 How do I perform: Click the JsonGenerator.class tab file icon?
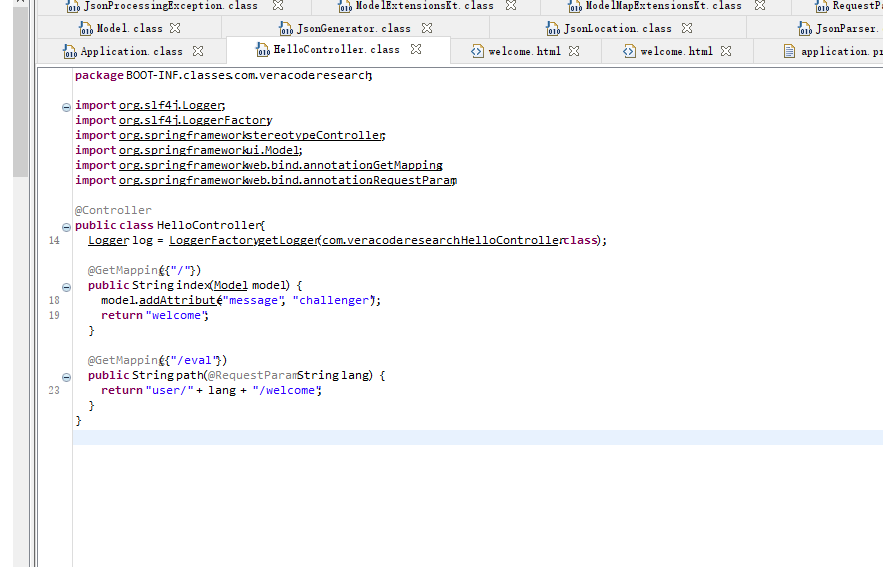point(287,28)
